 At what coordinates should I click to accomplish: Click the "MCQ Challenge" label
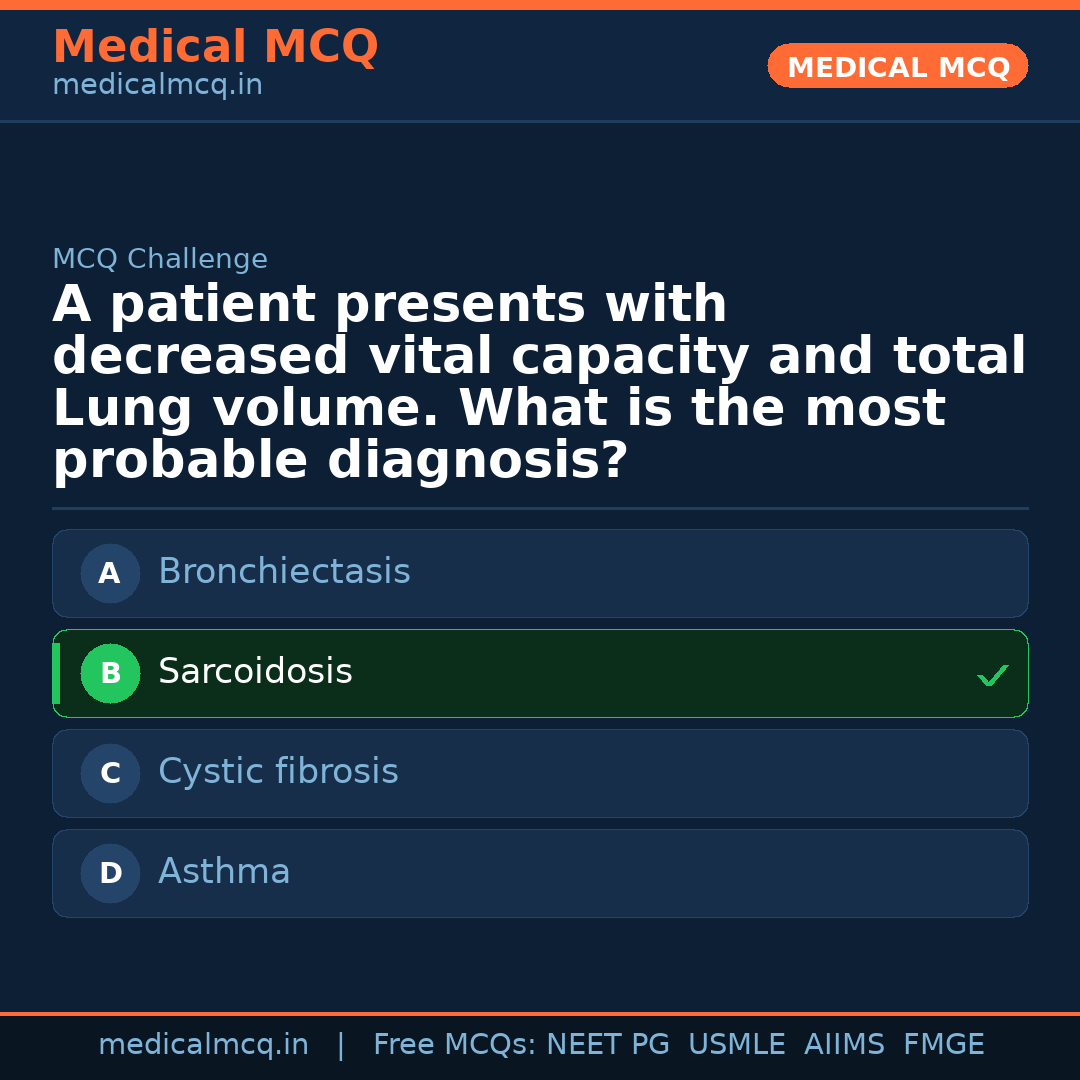click(x=160, y=260)
